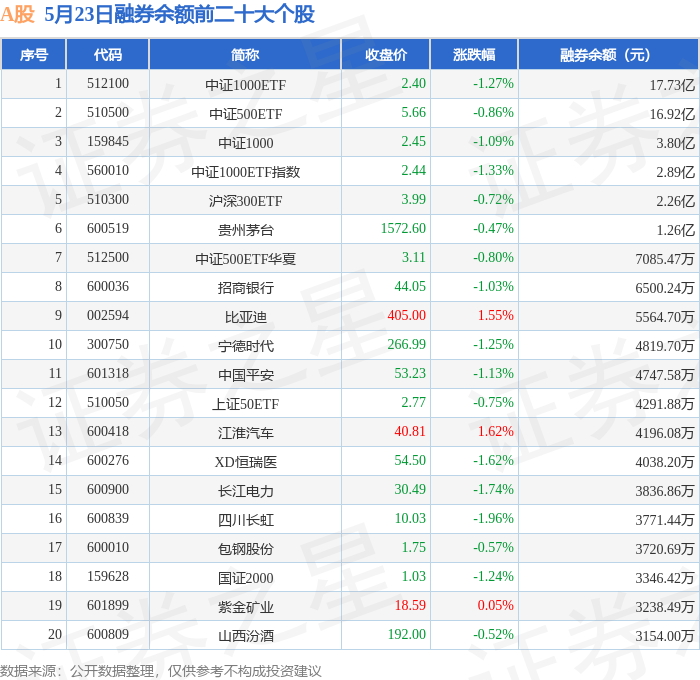The height and width of the screenshot is (680, 700).
Task: Select the name 包钢股份
Action: pyautogui.click(x=246, y=549)
